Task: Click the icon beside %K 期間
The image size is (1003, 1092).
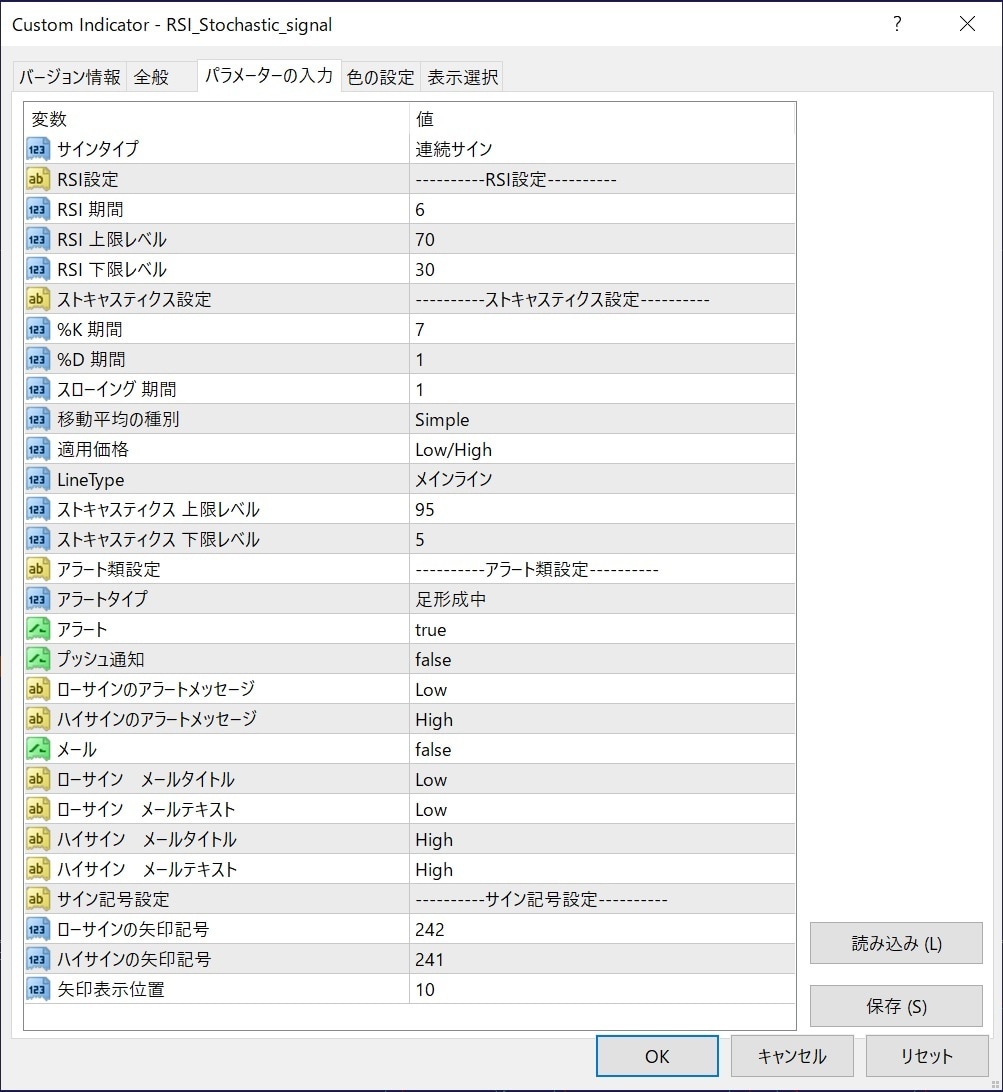Action: point(38,329)
